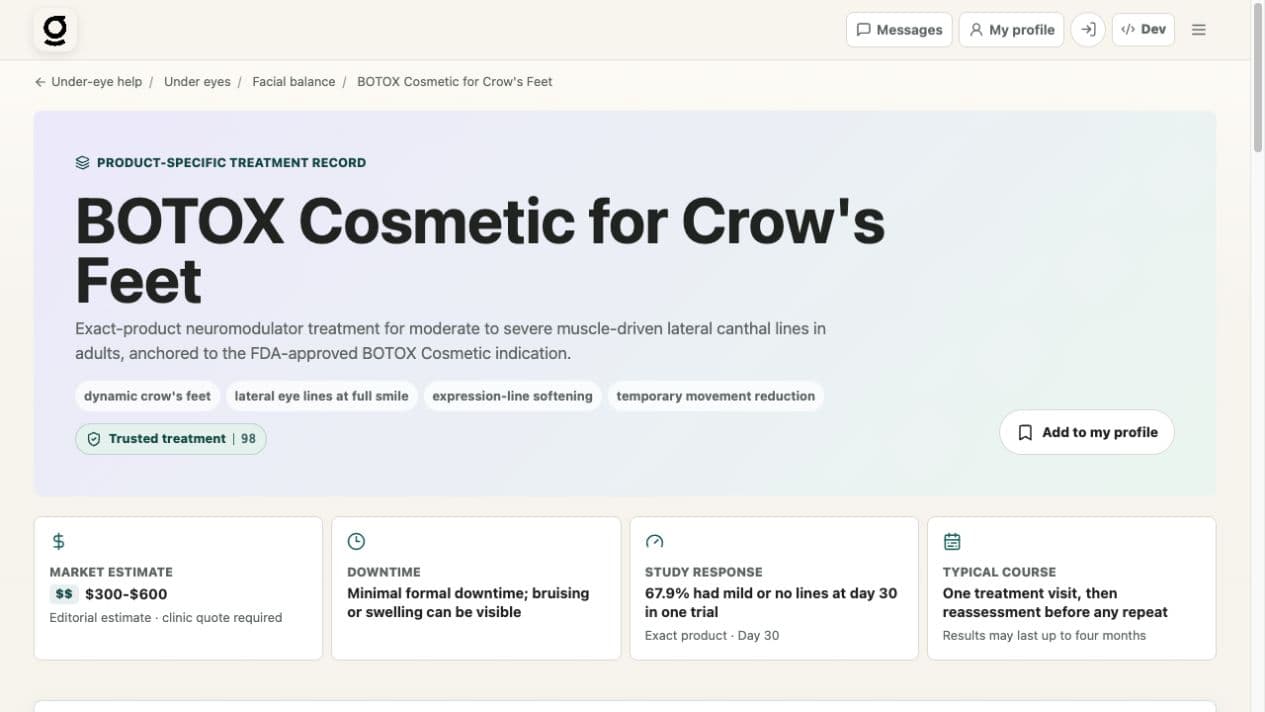1265x712 pixels.
Task: Add treatment to my profile
Action: point(1086,432)
